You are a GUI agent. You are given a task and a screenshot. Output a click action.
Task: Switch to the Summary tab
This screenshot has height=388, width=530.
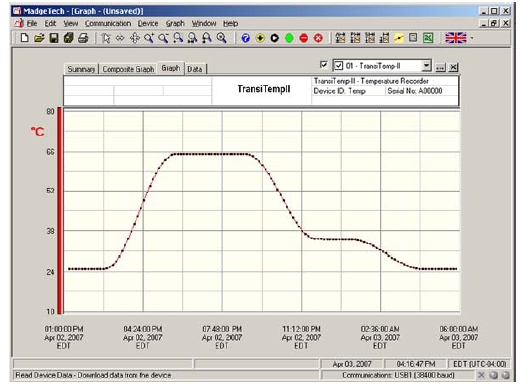tap(81, 69)
